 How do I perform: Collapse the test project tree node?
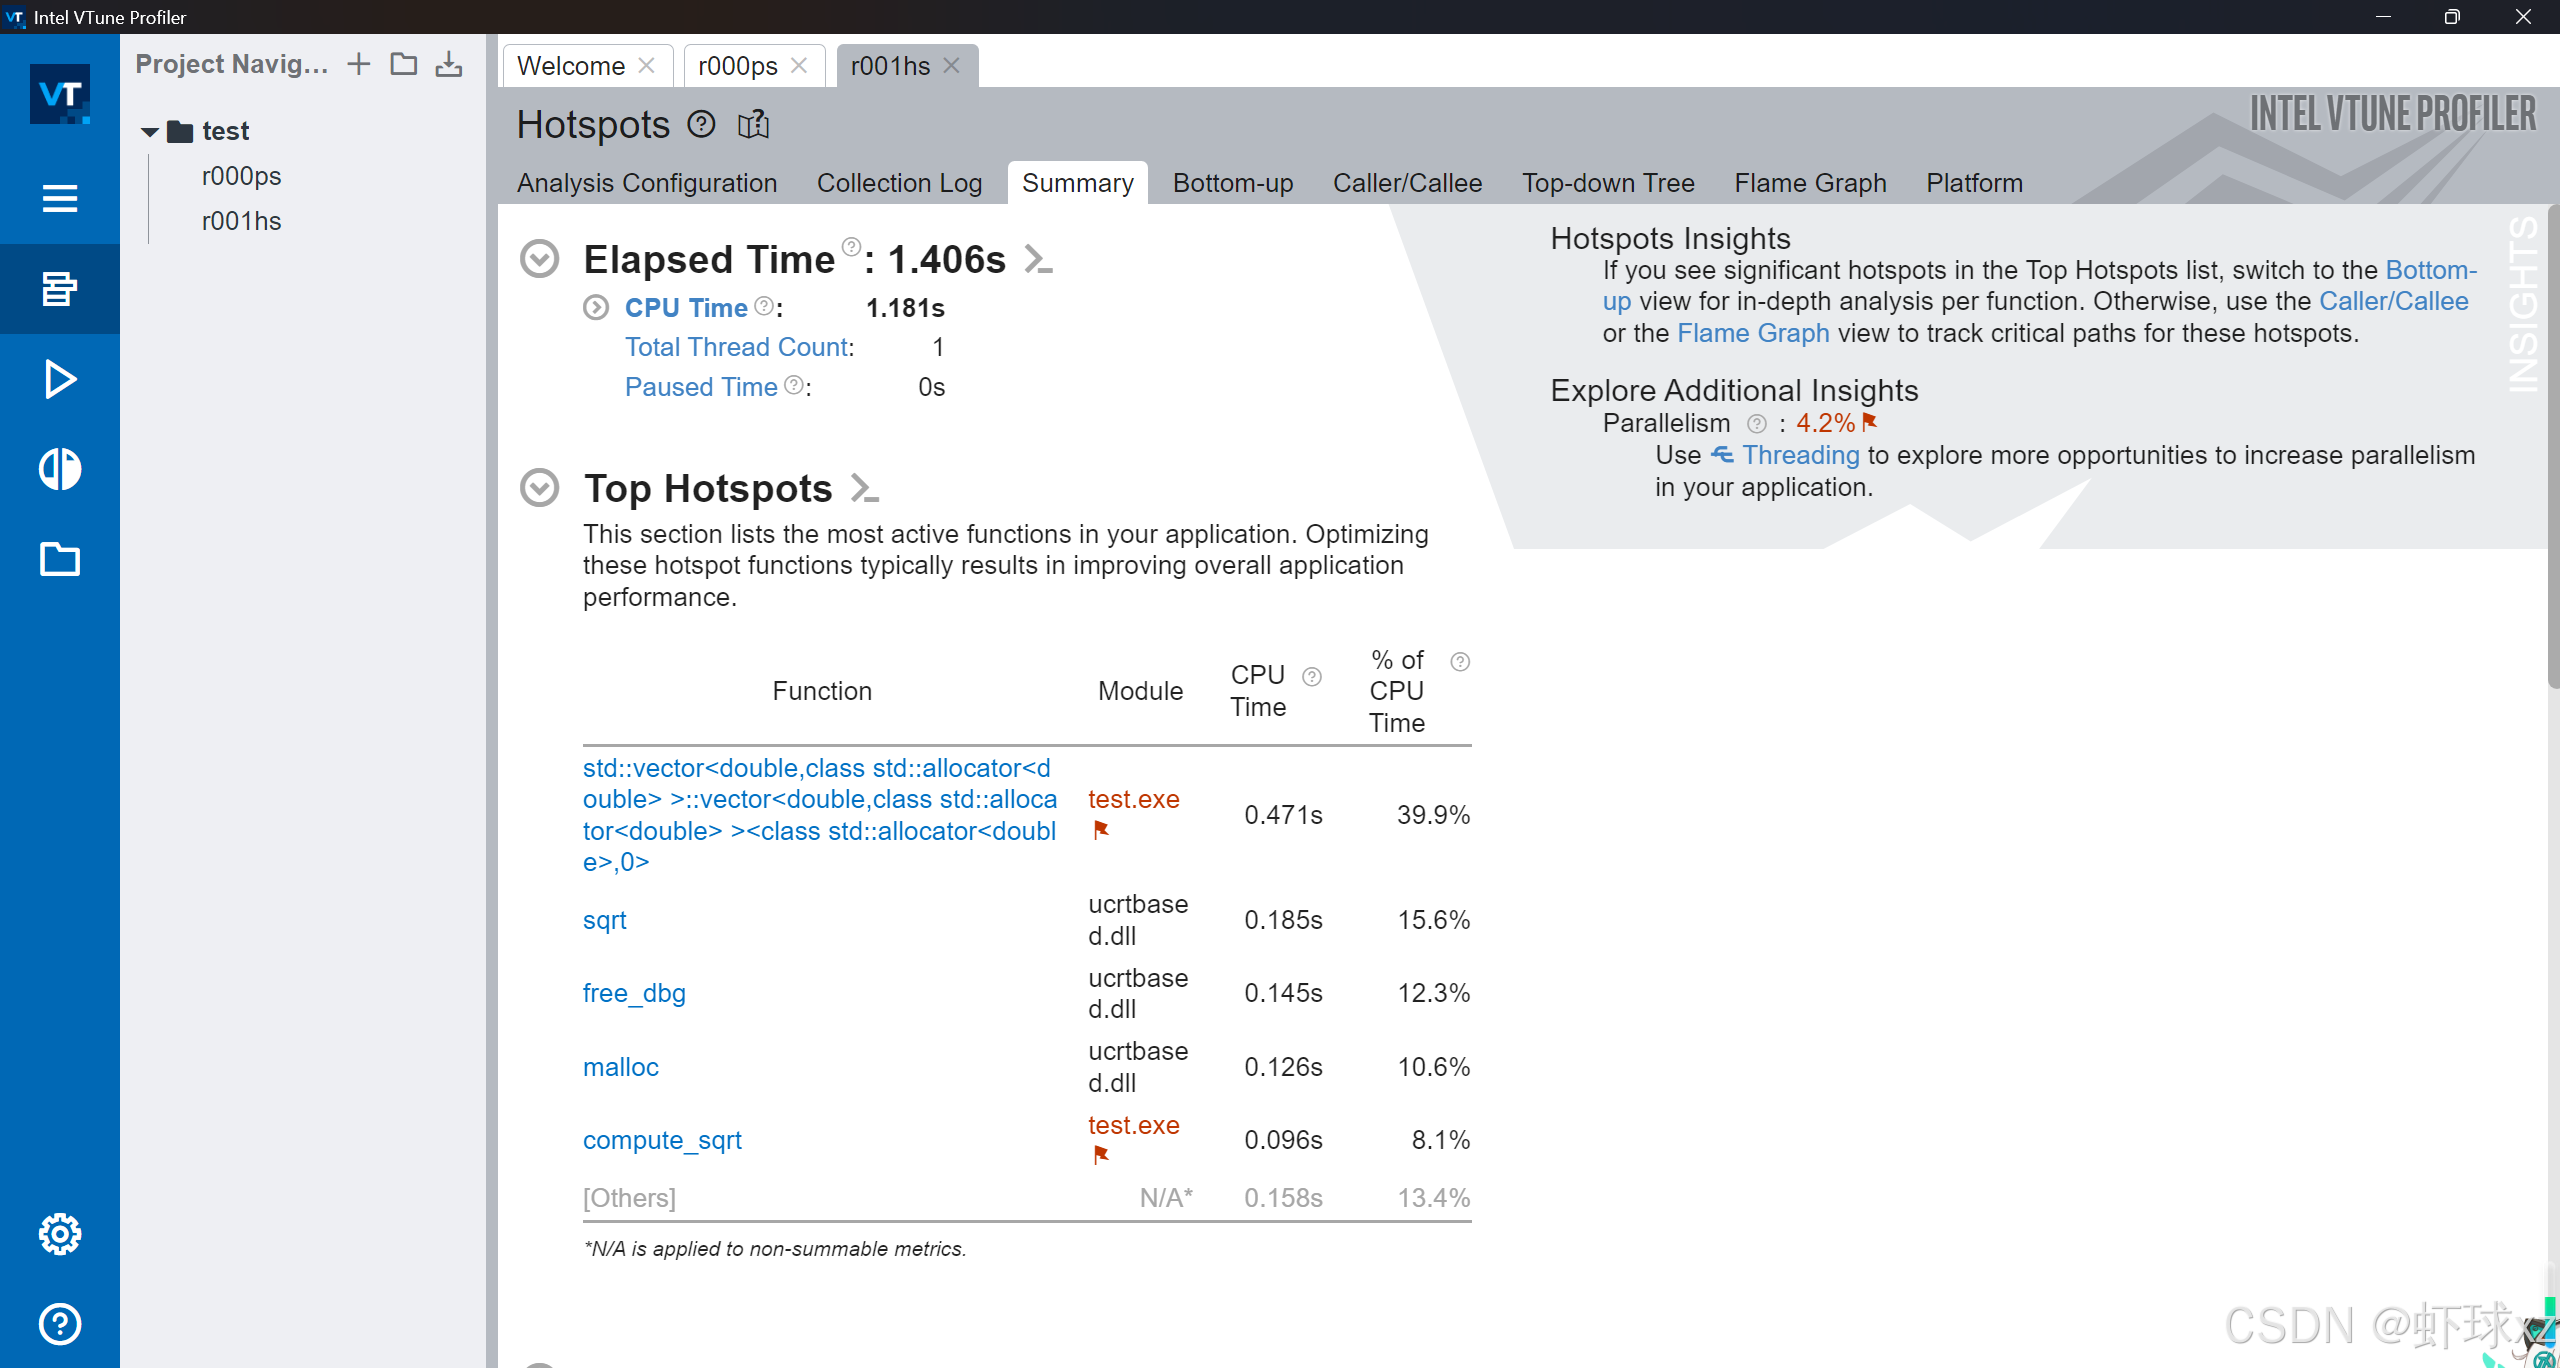click(x=151, y=131)
